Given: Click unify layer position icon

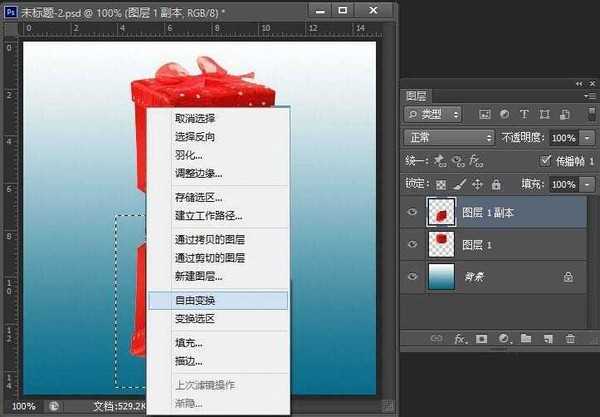Looking at the screenshot, I should 440,161.
